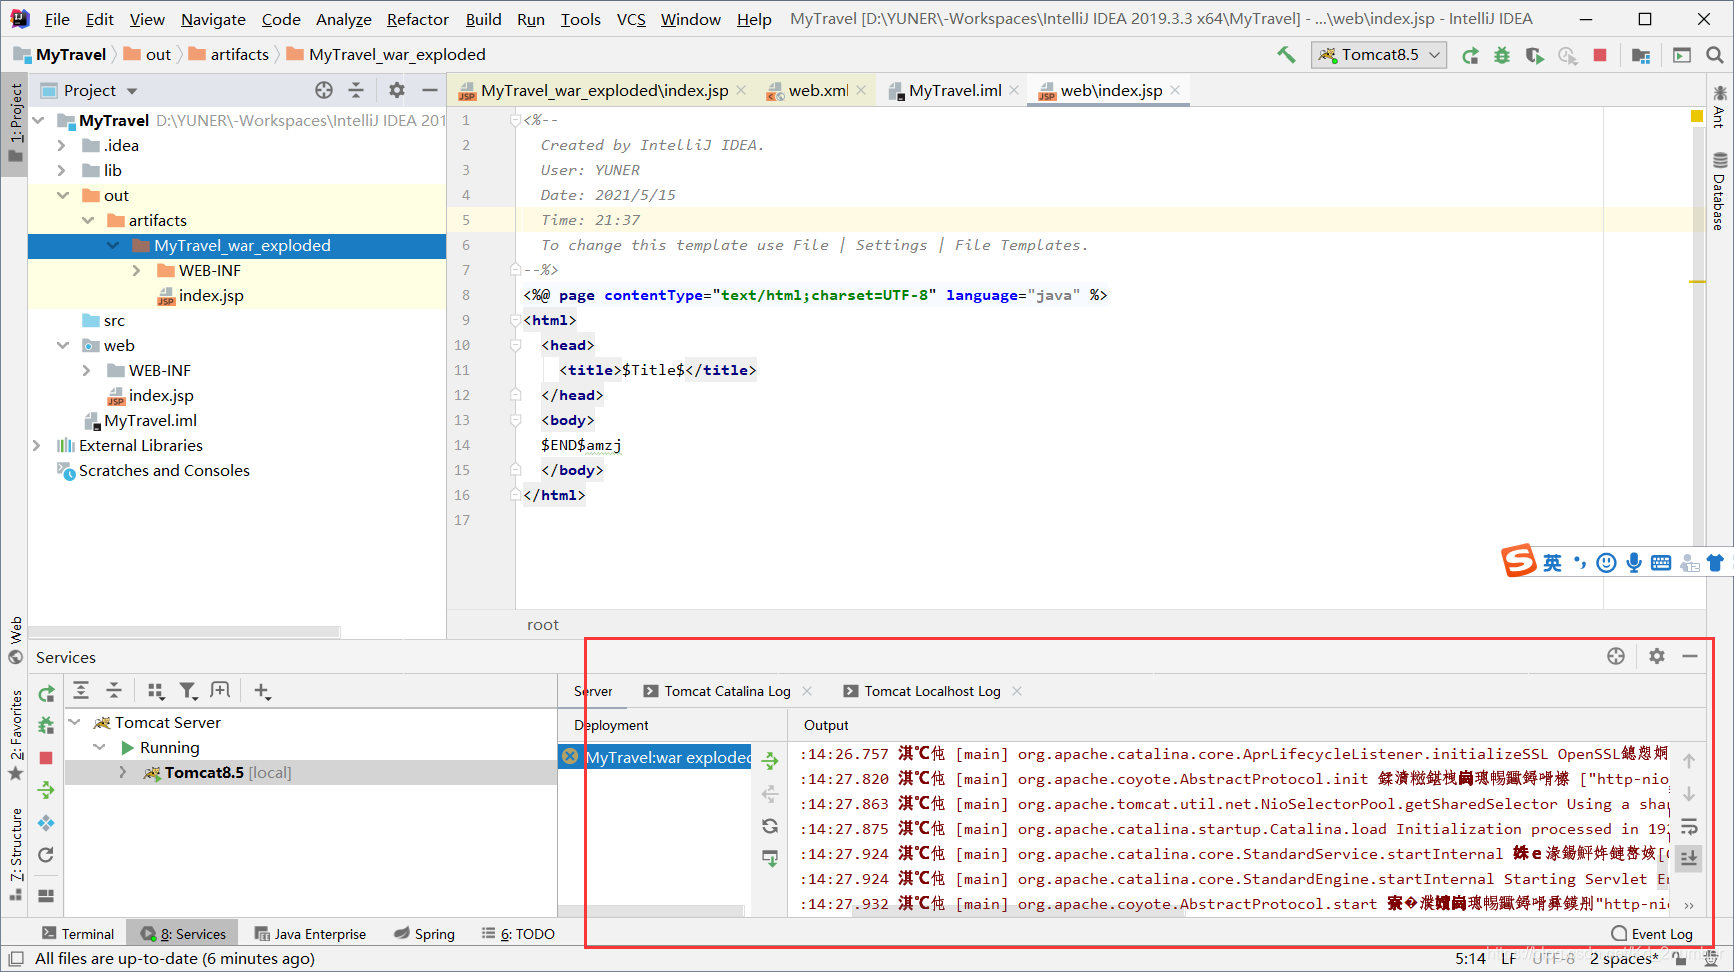The height and width of the screenshot is (972, 1734).
Task: Open the Analyze menu
Action: point(343,19)
